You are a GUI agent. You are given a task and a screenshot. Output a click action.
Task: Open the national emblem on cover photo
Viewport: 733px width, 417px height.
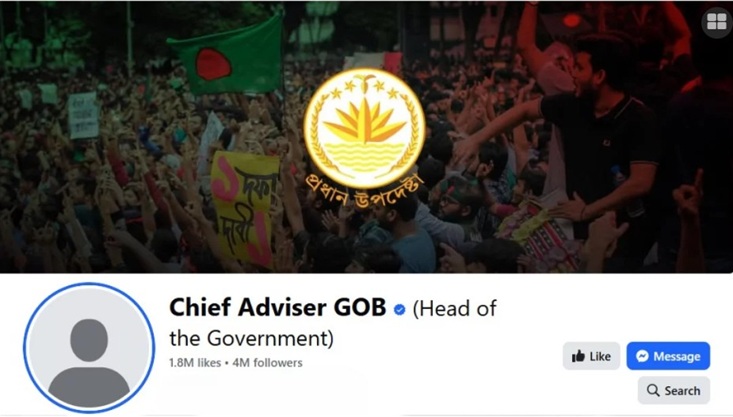click(x=365, y=129)
